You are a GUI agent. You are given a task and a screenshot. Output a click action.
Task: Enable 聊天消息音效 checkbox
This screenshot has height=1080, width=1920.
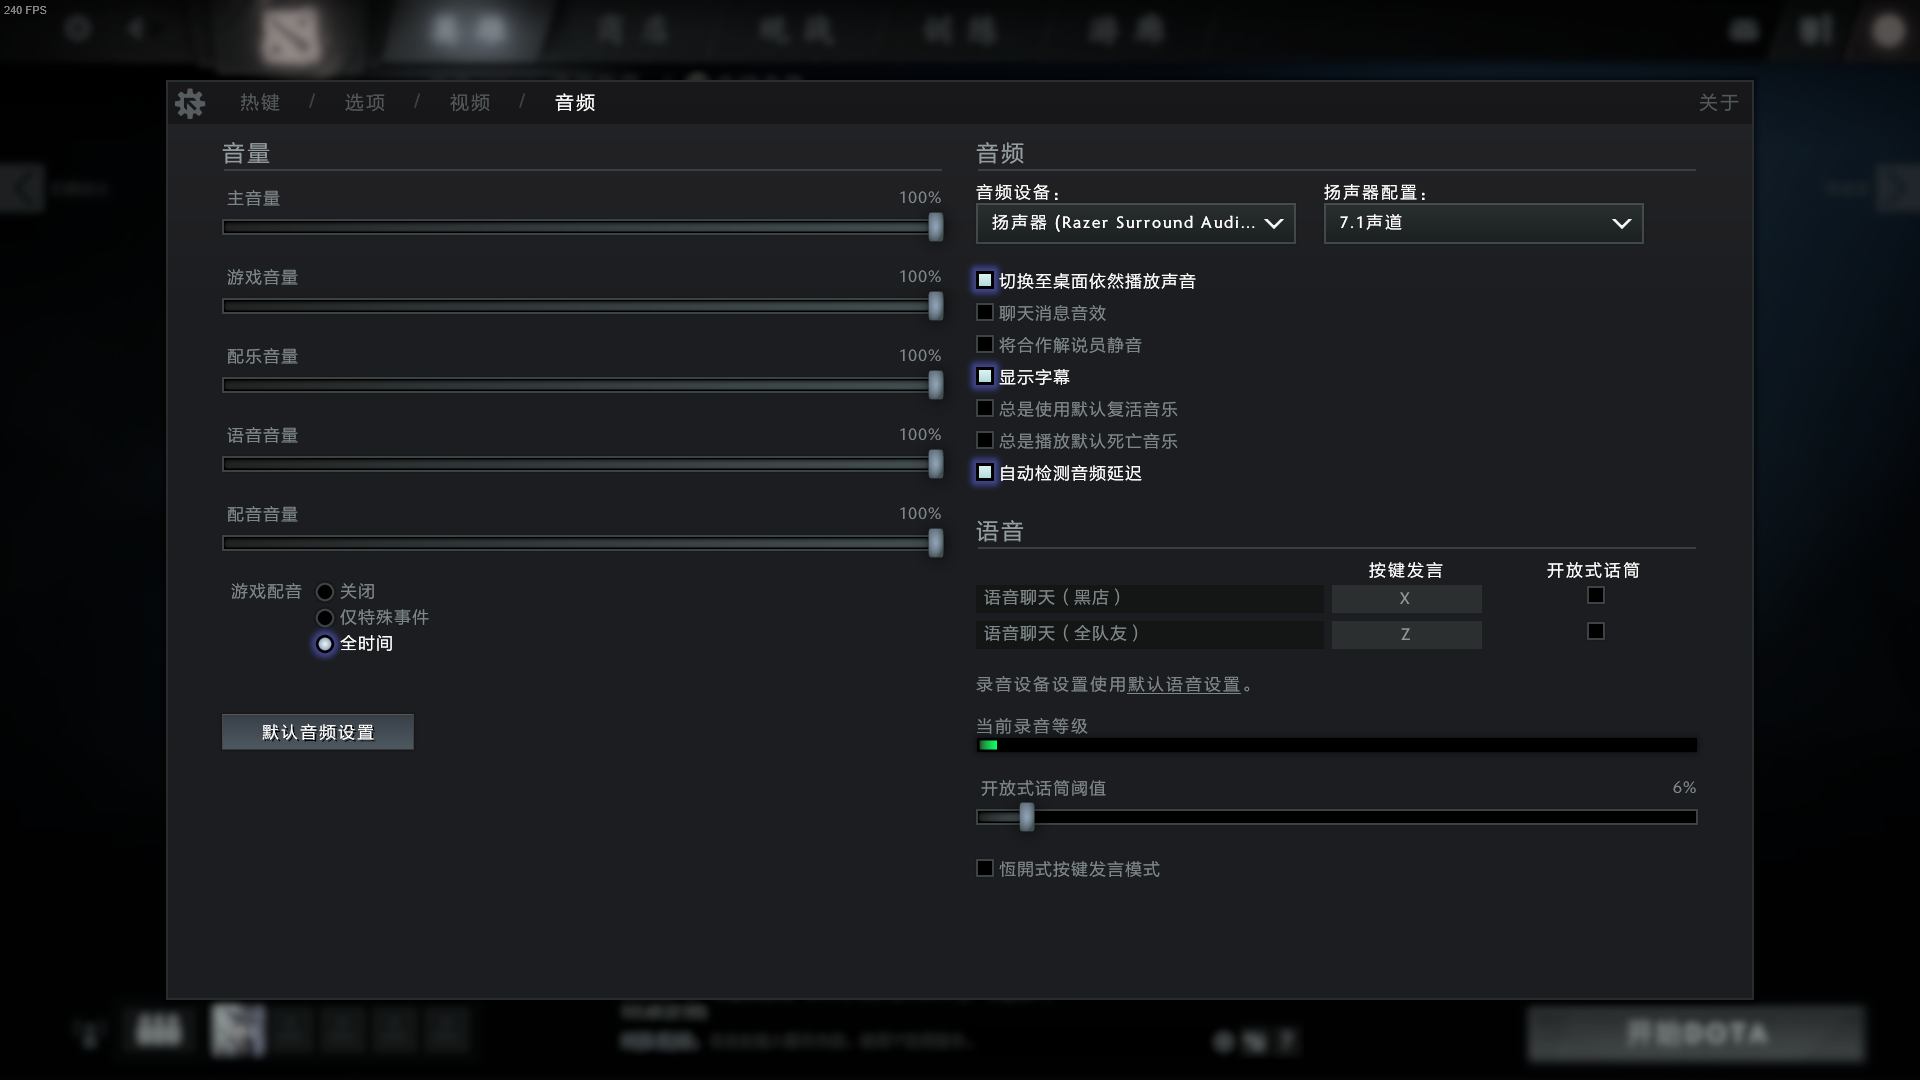[985, 313]
